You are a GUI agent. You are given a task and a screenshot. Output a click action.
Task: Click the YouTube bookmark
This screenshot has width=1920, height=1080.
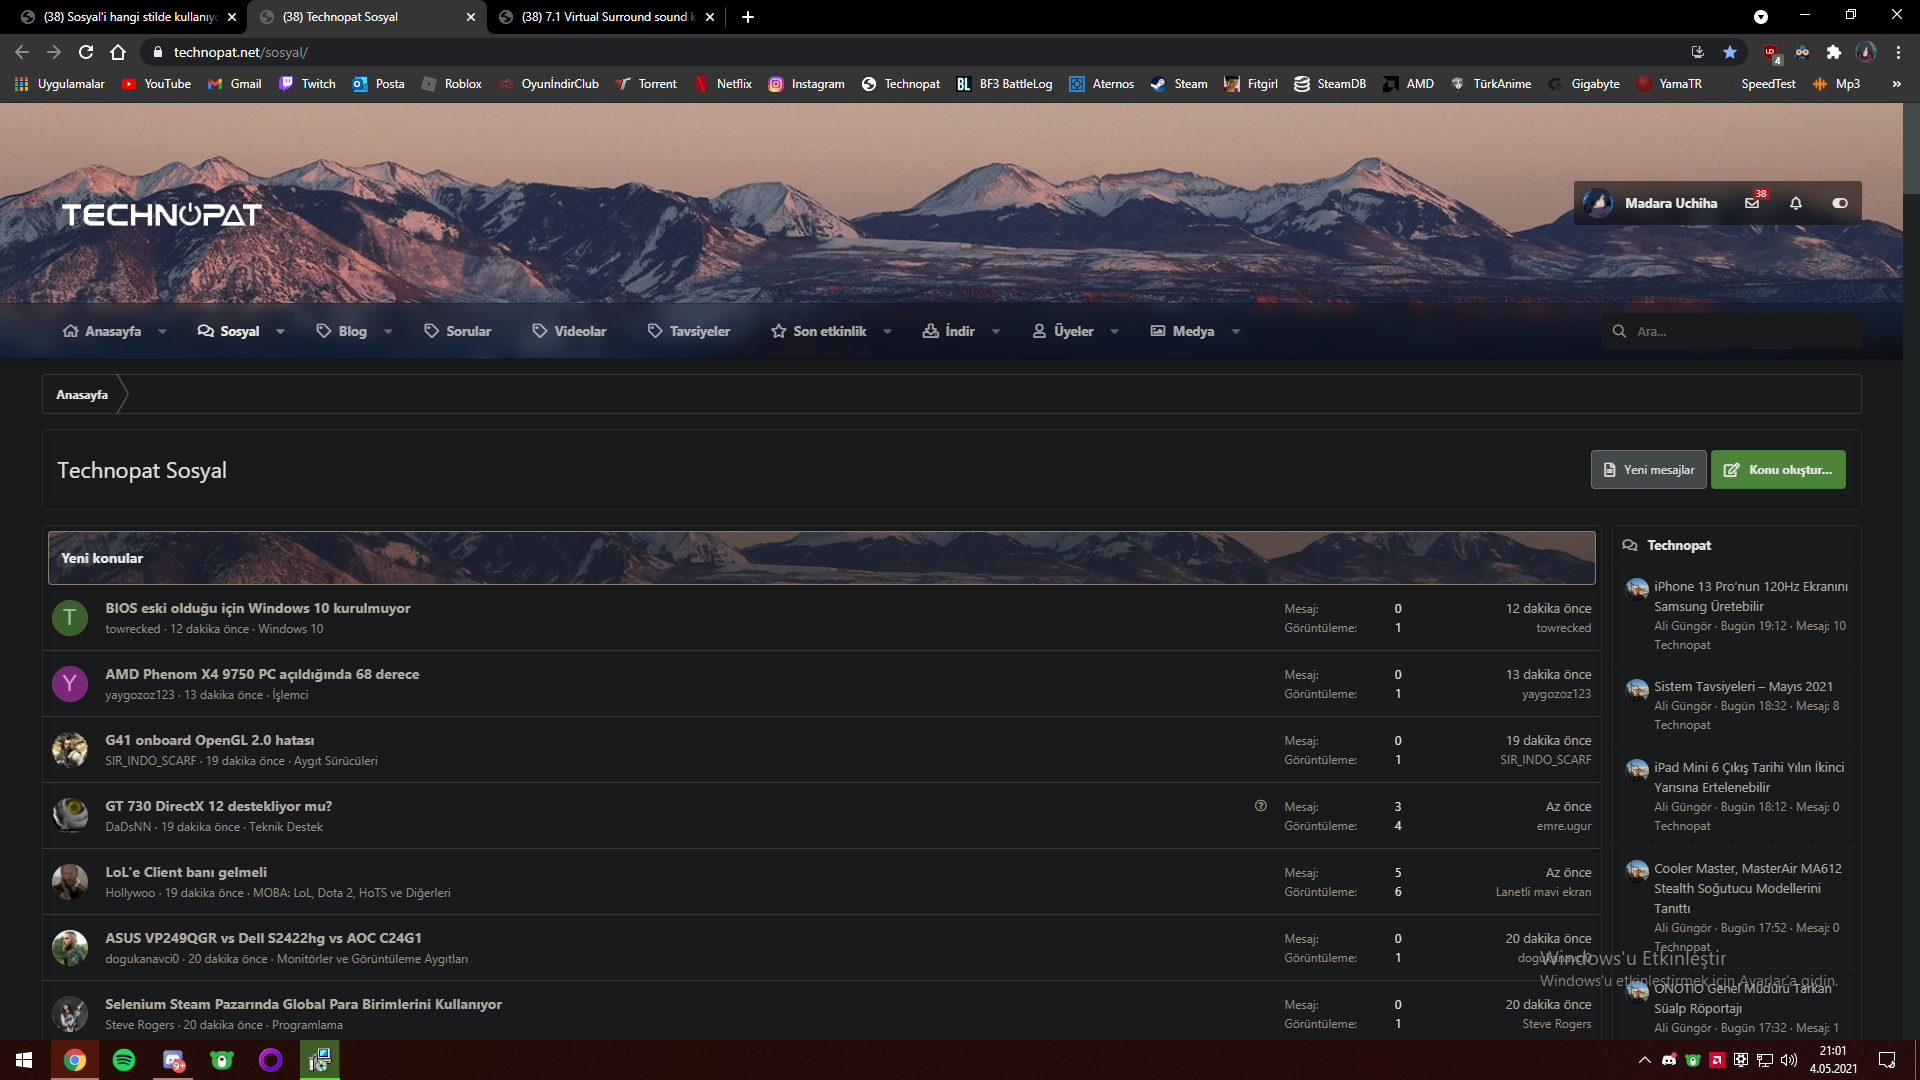coord(156,84)
